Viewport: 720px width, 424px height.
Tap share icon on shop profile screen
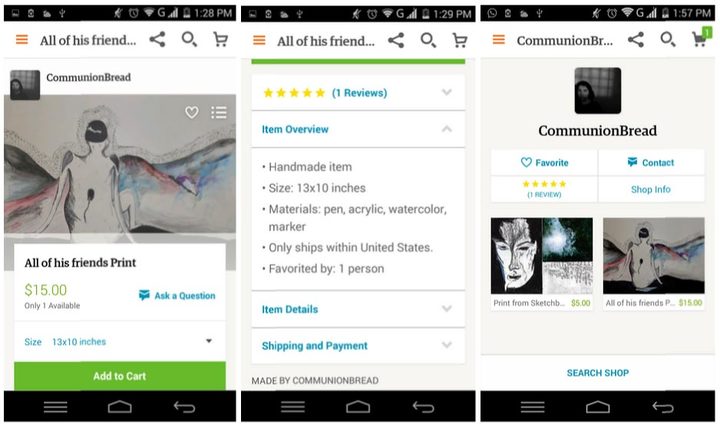(636, 40)
